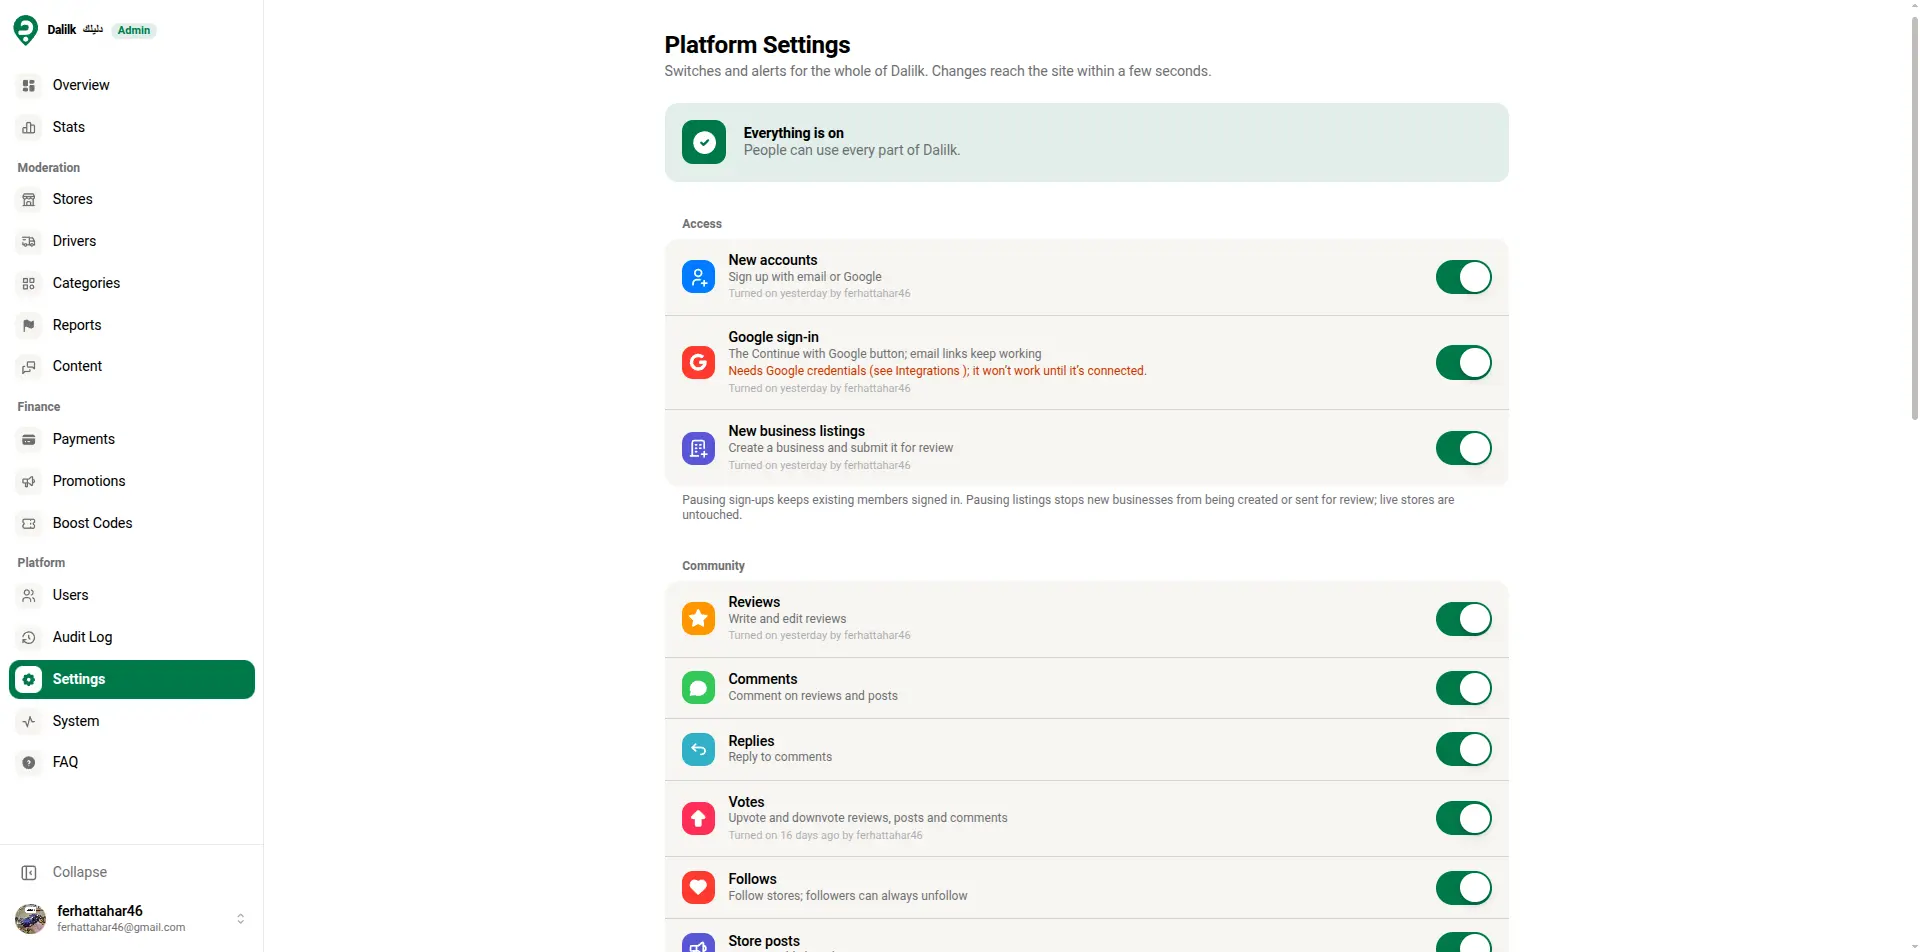The width and height of the screenshot is (1920, 952).
Task: Click the ferhattahar46 profile avatar
Action: 31,918
